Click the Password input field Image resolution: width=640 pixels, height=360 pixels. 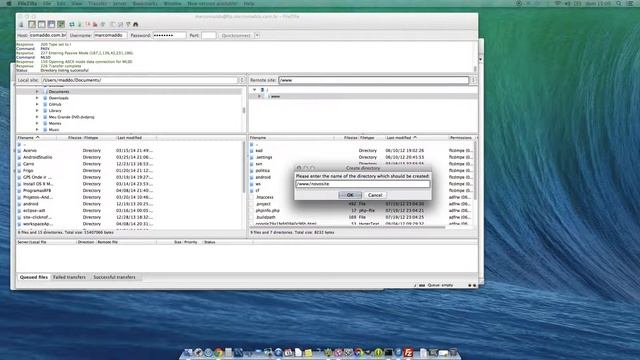click(169, 36)
